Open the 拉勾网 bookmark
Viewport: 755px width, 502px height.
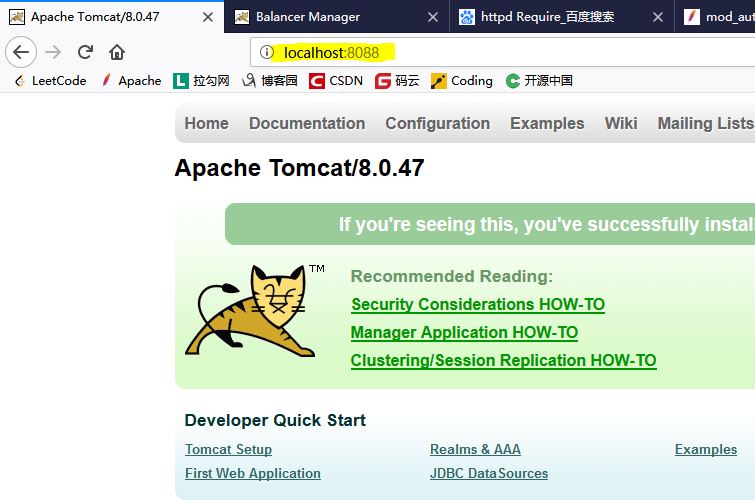(x=201, y=81)
